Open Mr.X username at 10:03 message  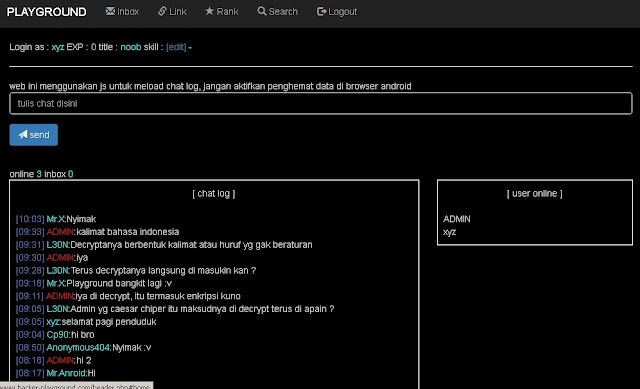pos(56,219)
